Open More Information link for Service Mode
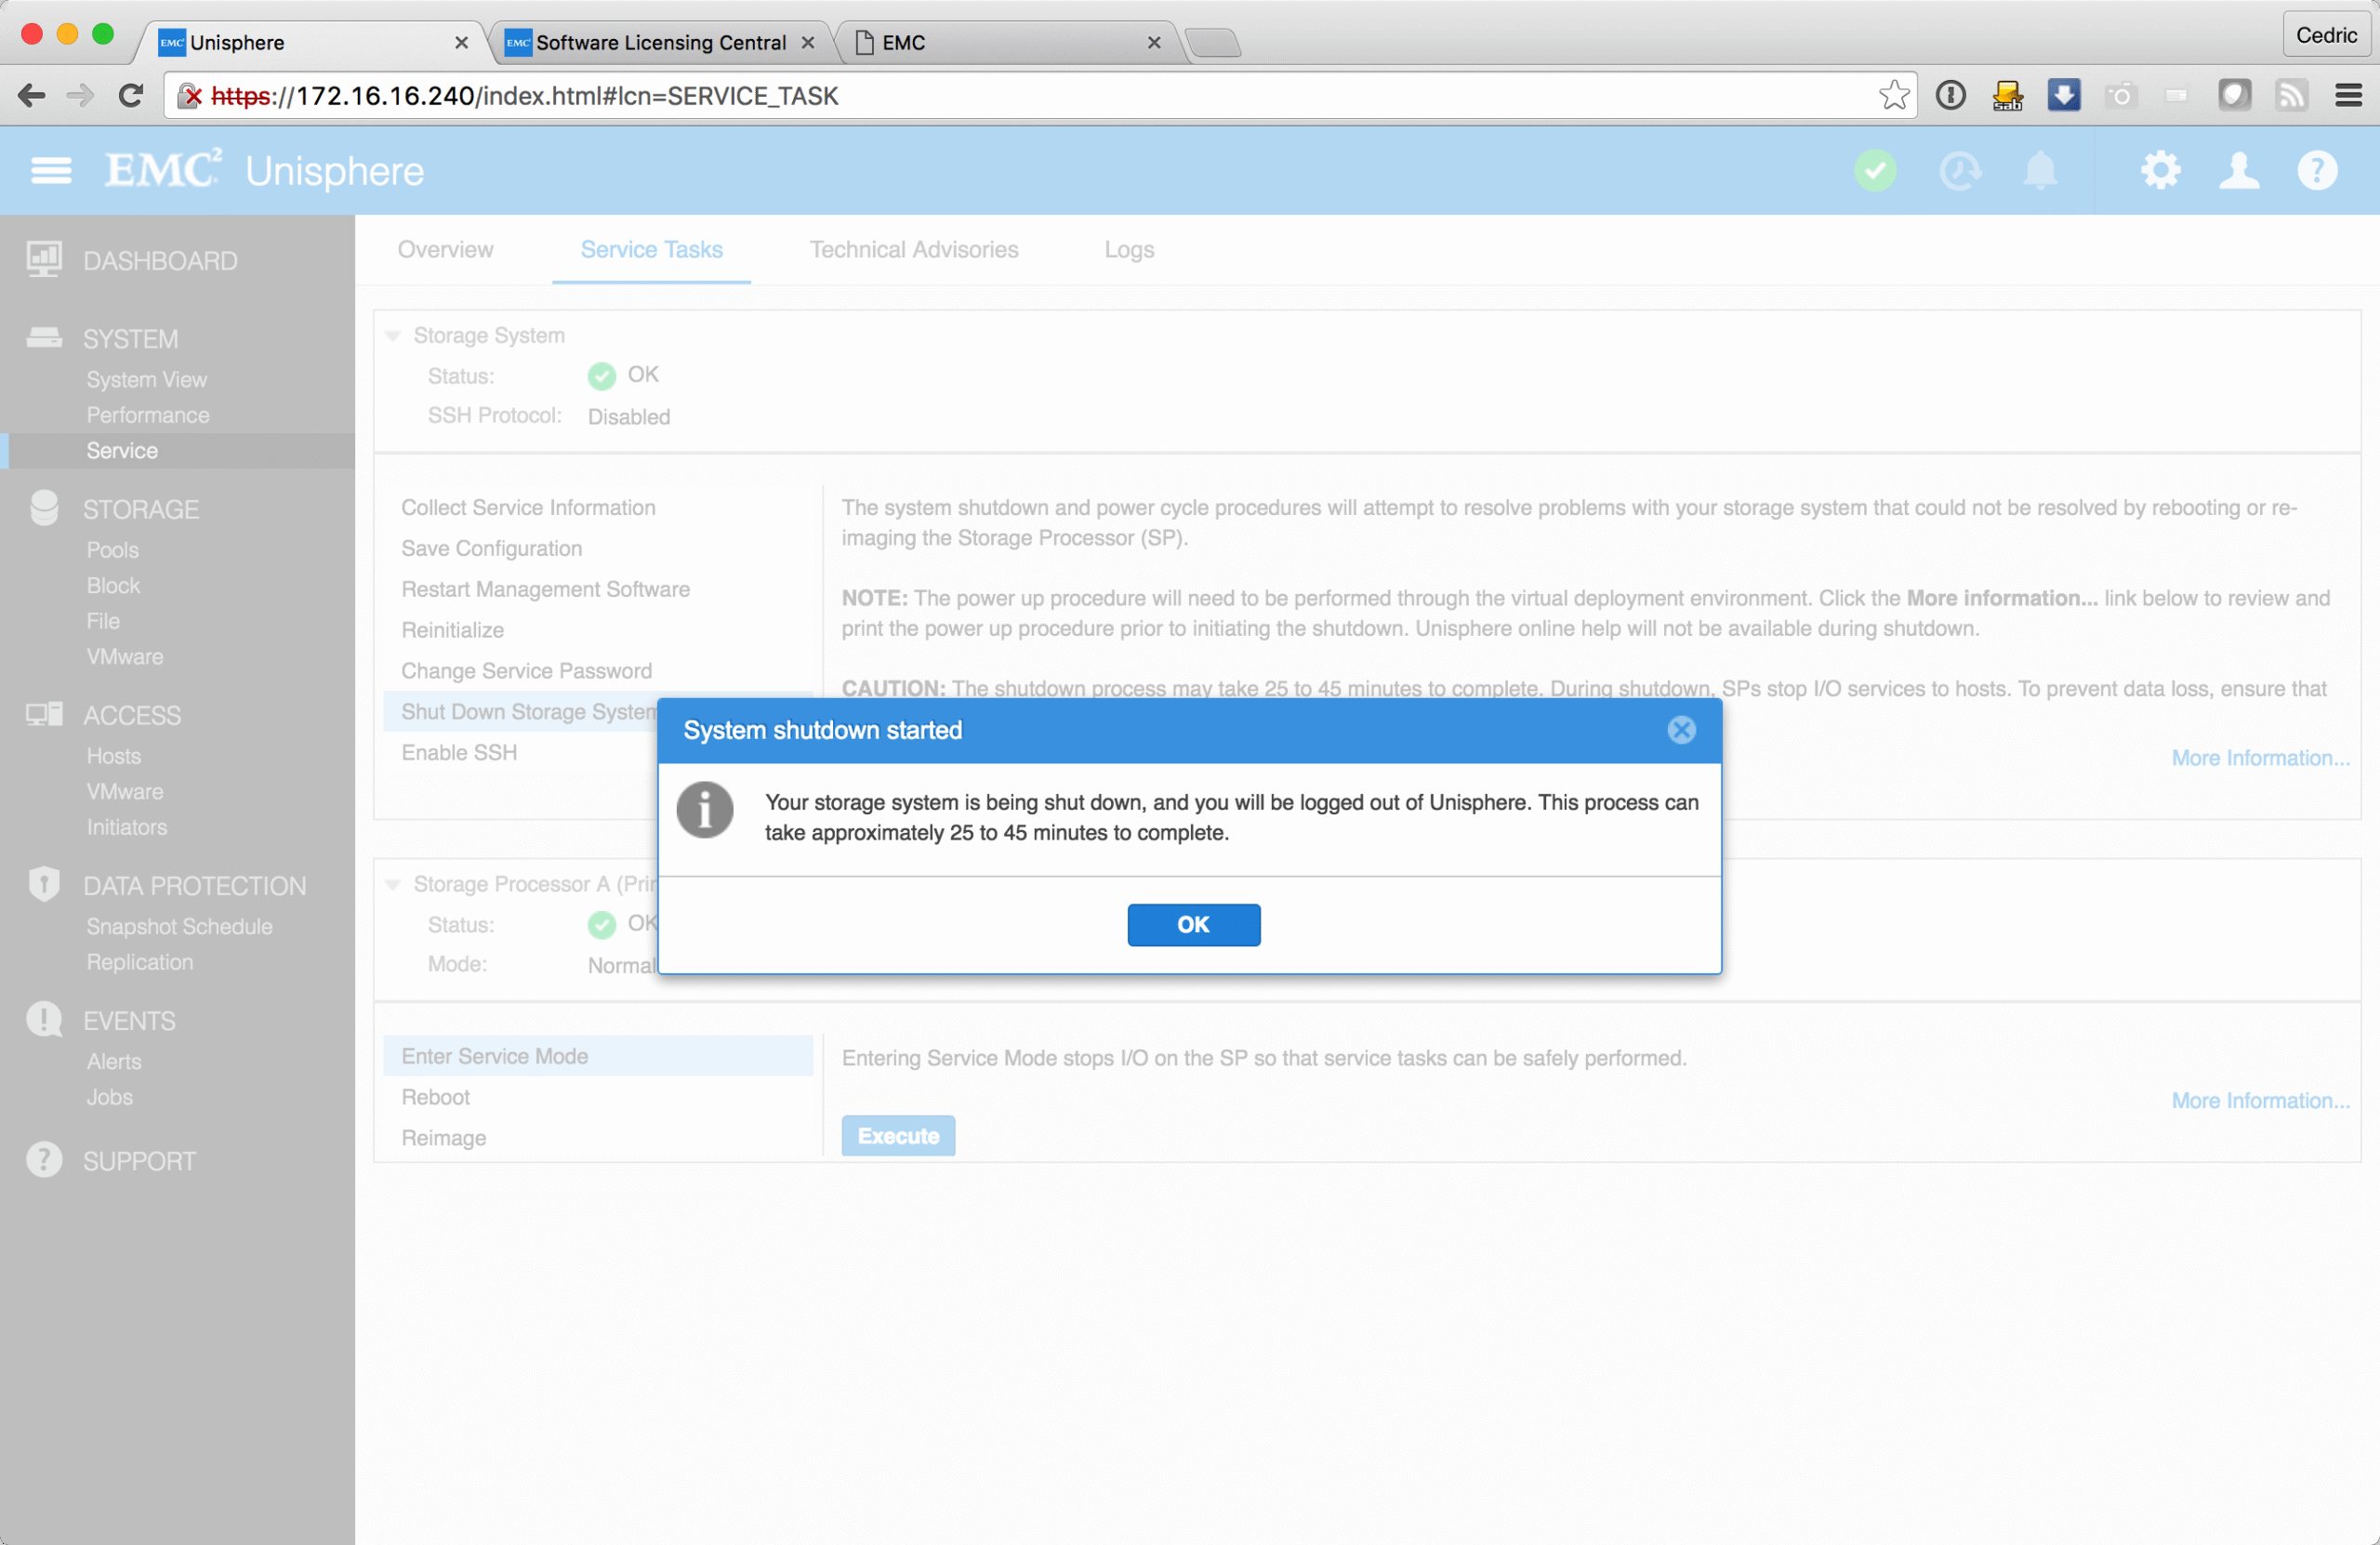The image size is (2380, 1545). click(2260, 1100)
